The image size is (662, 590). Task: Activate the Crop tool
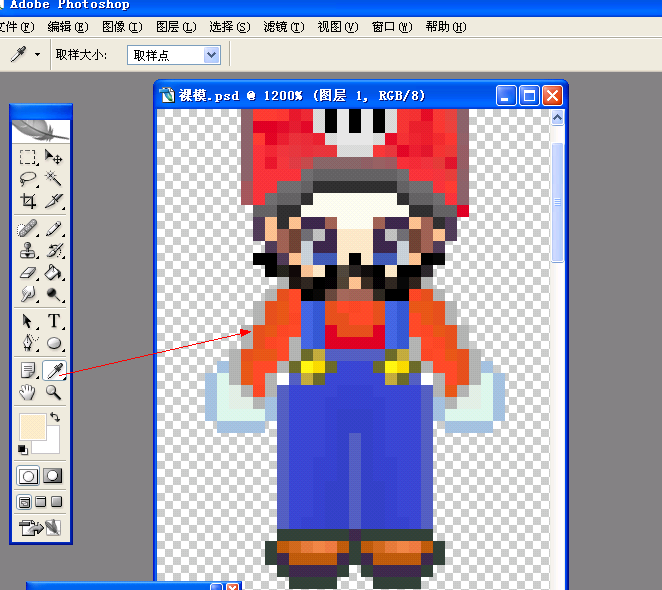pyautogui.click(x=28, y=201)
